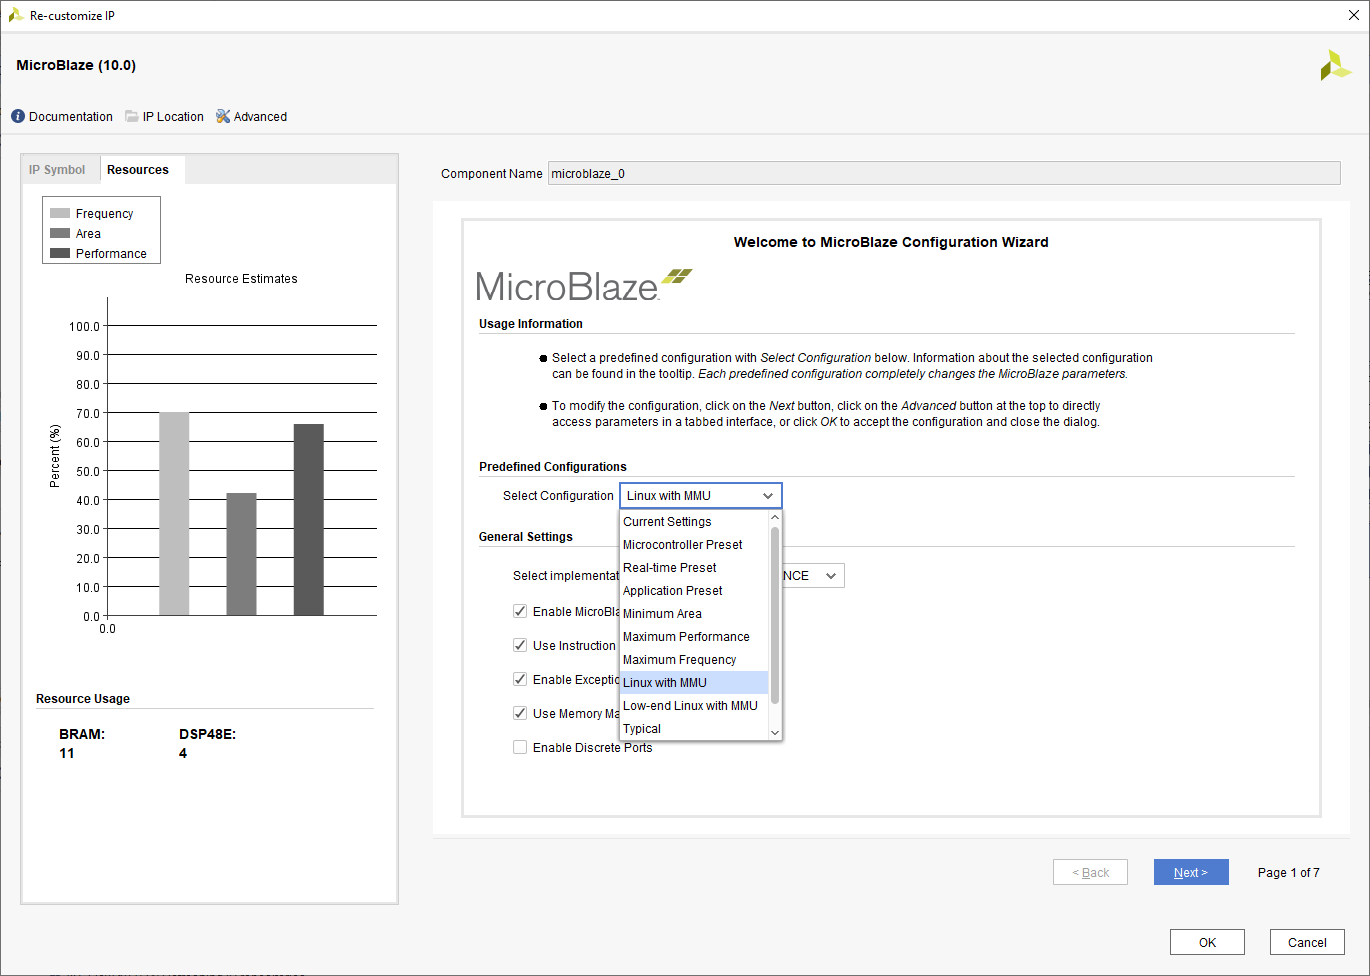Click the Xilinx logo in top-right corner
This screenshot has height=976, width=1370.
pos(1334,66)
